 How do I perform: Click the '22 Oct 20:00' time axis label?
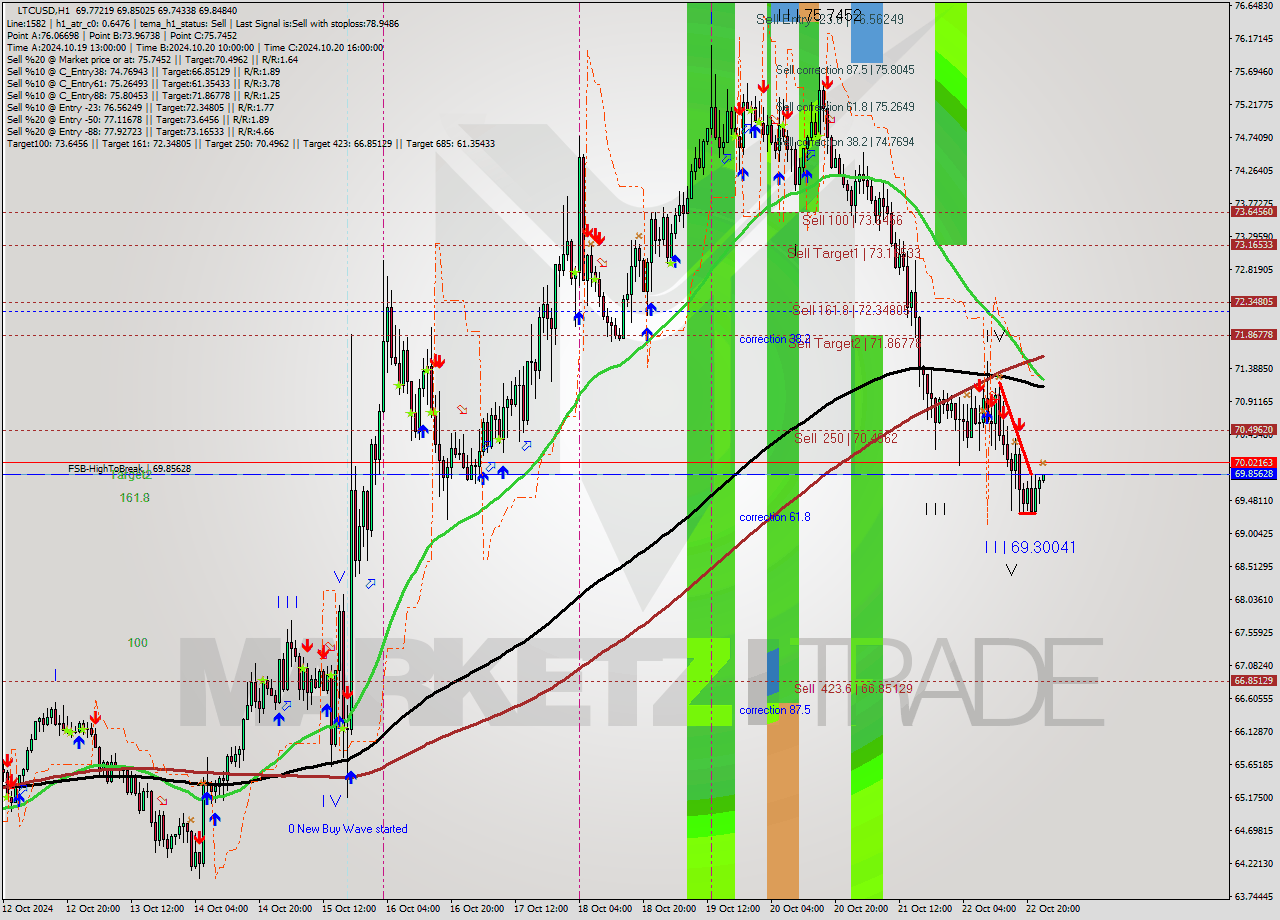(x=1053, y=909)
